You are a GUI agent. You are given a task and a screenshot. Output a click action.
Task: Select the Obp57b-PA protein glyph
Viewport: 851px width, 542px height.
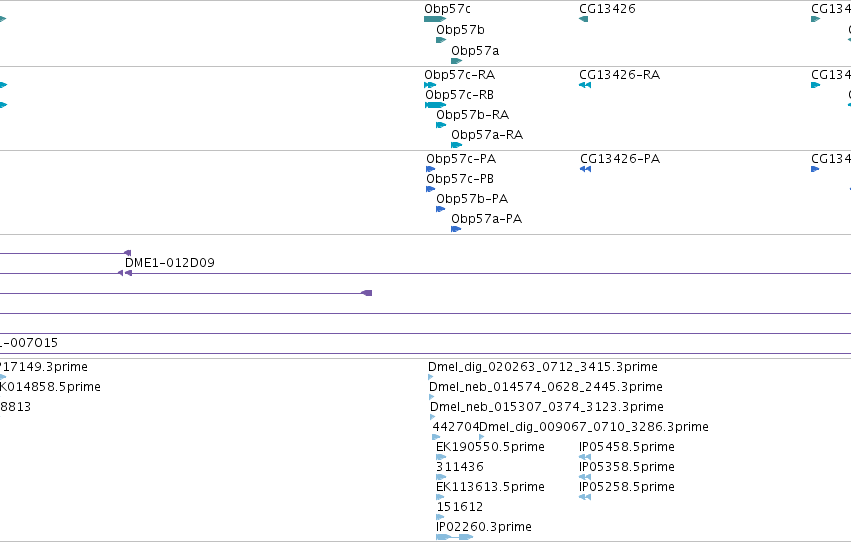click(x=441, y=209)
